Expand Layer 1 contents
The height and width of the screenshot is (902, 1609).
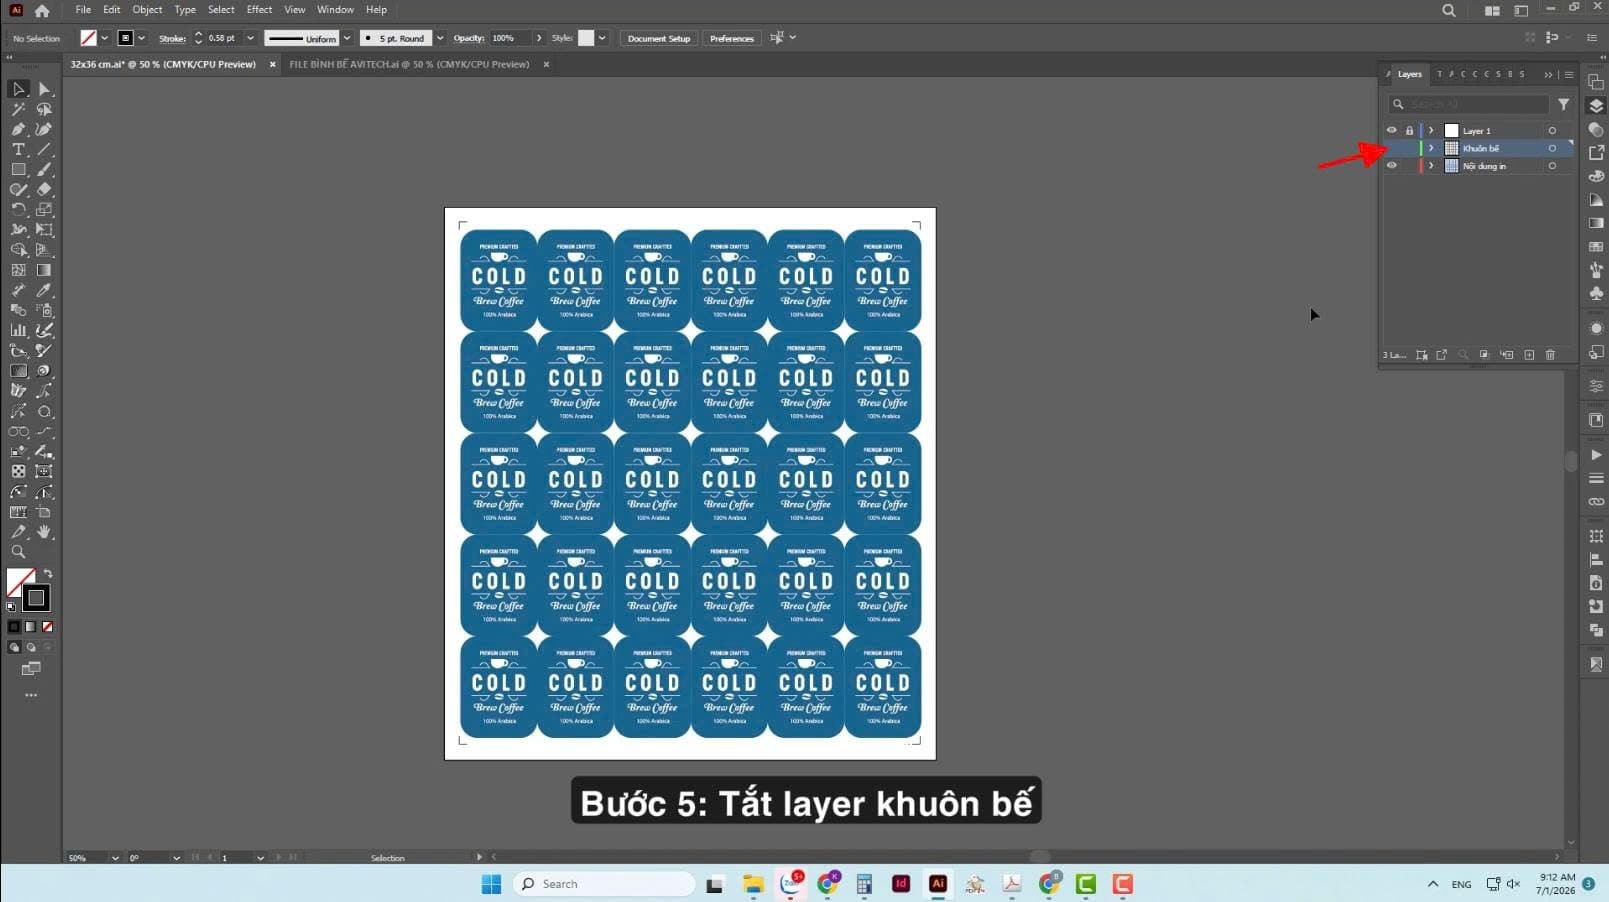(1431, 130)
